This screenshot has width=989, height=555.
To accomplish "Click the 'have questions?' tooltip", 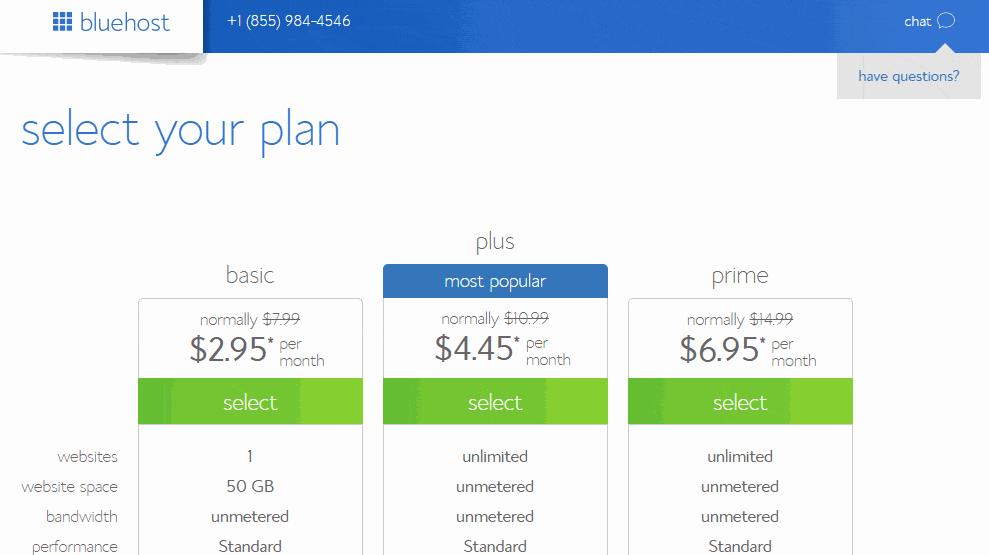I will [x=908, y=76].
